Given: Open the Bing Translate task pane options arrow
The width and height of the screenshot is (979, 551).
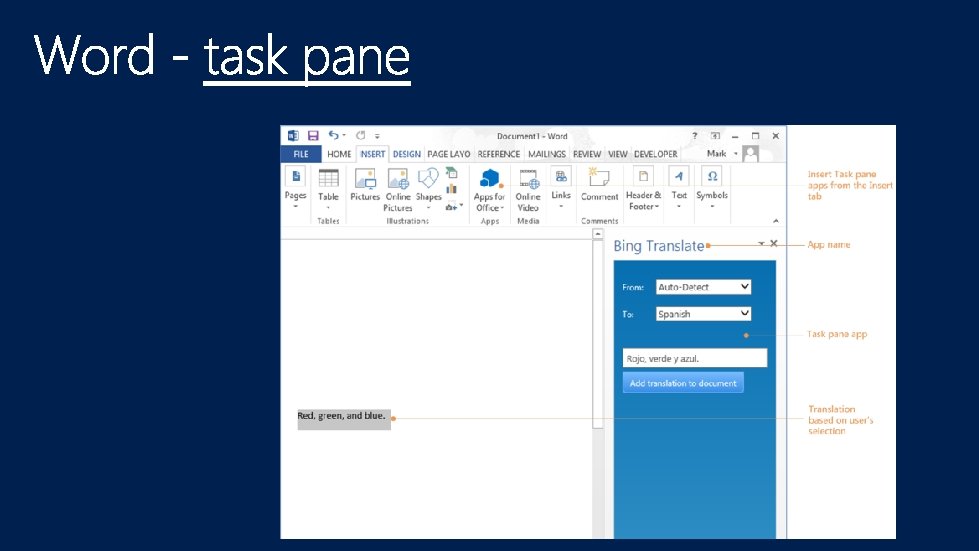Looking at the screenshot, I should [761, 244].
